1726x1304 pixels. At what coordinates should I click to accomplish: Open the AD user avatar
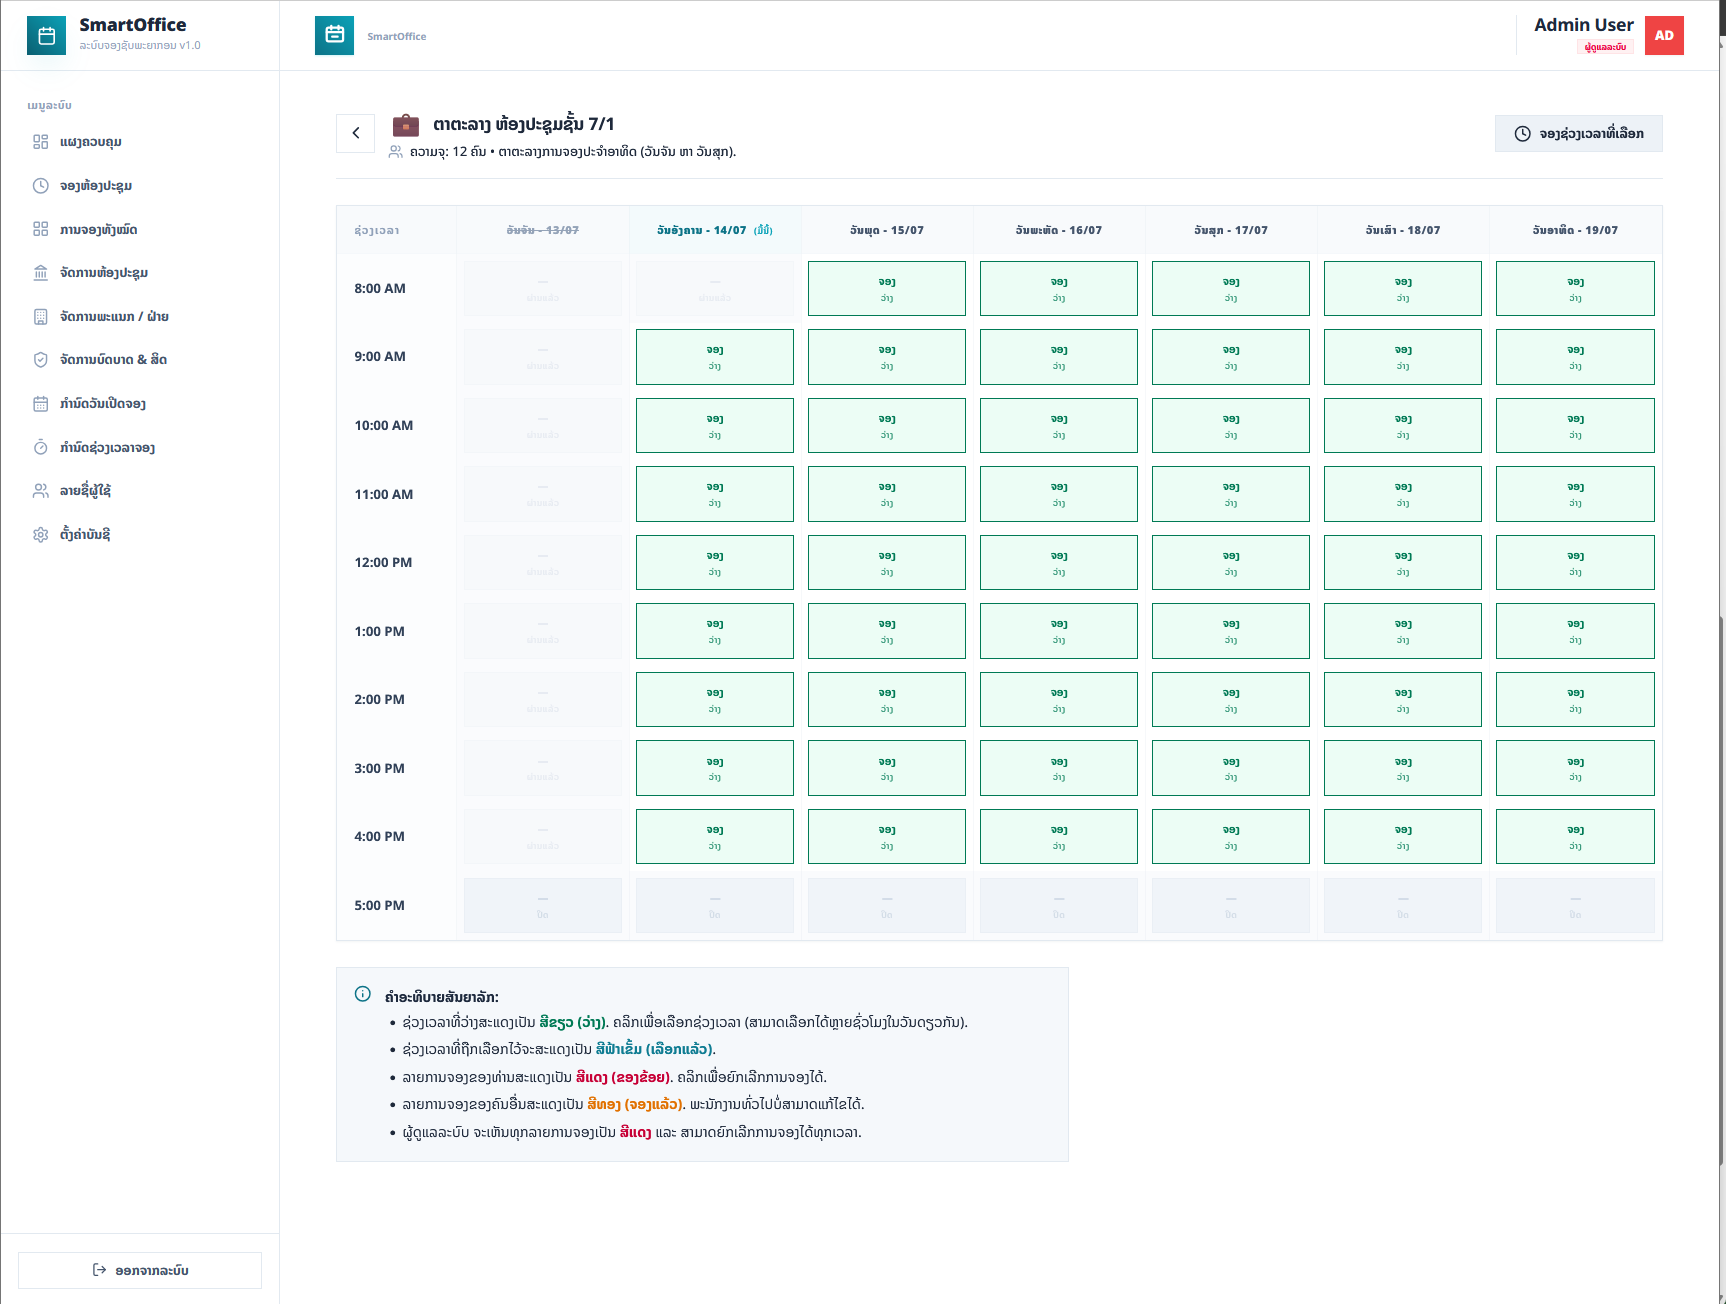(1664, 35)
